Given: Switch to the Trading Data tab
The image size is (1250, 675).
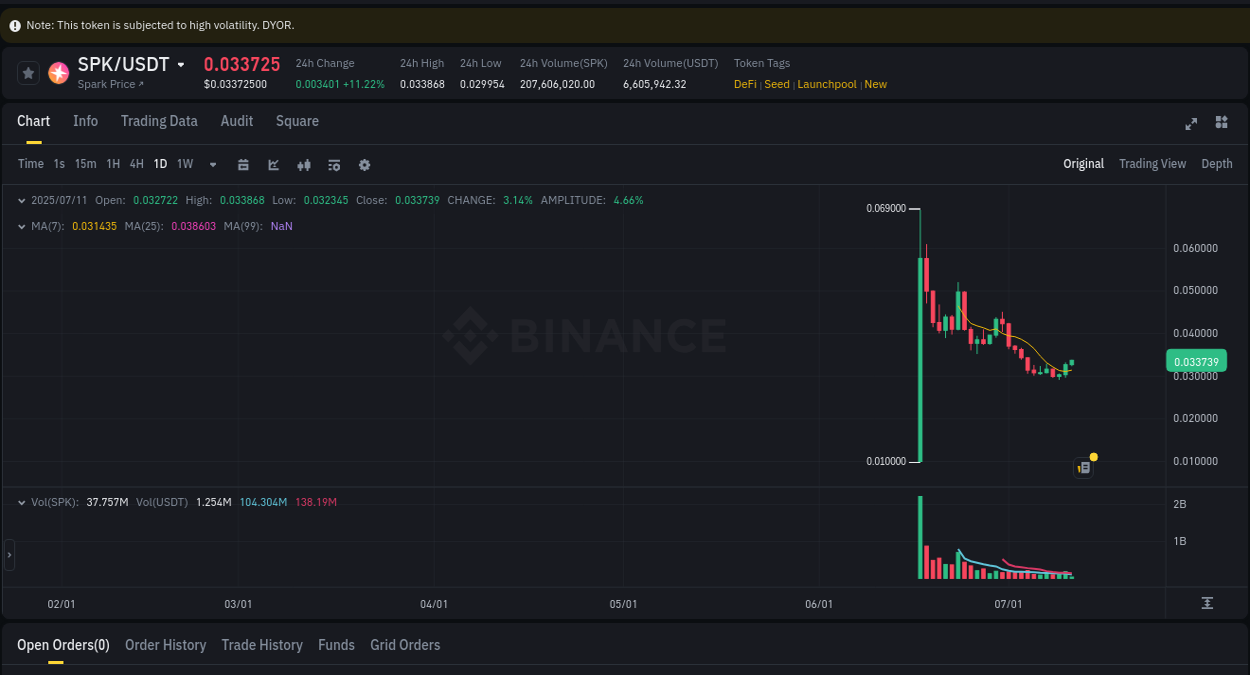Looking at the screenshot, I should pos(159,121).
